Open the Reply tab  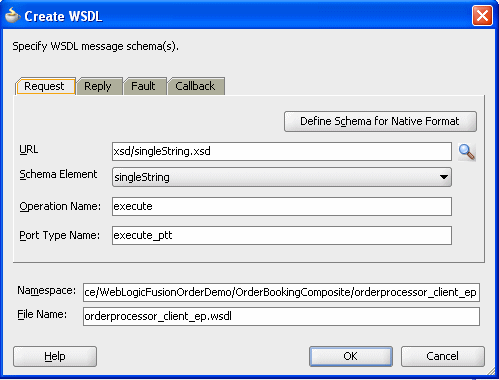[x=99, y=86]
